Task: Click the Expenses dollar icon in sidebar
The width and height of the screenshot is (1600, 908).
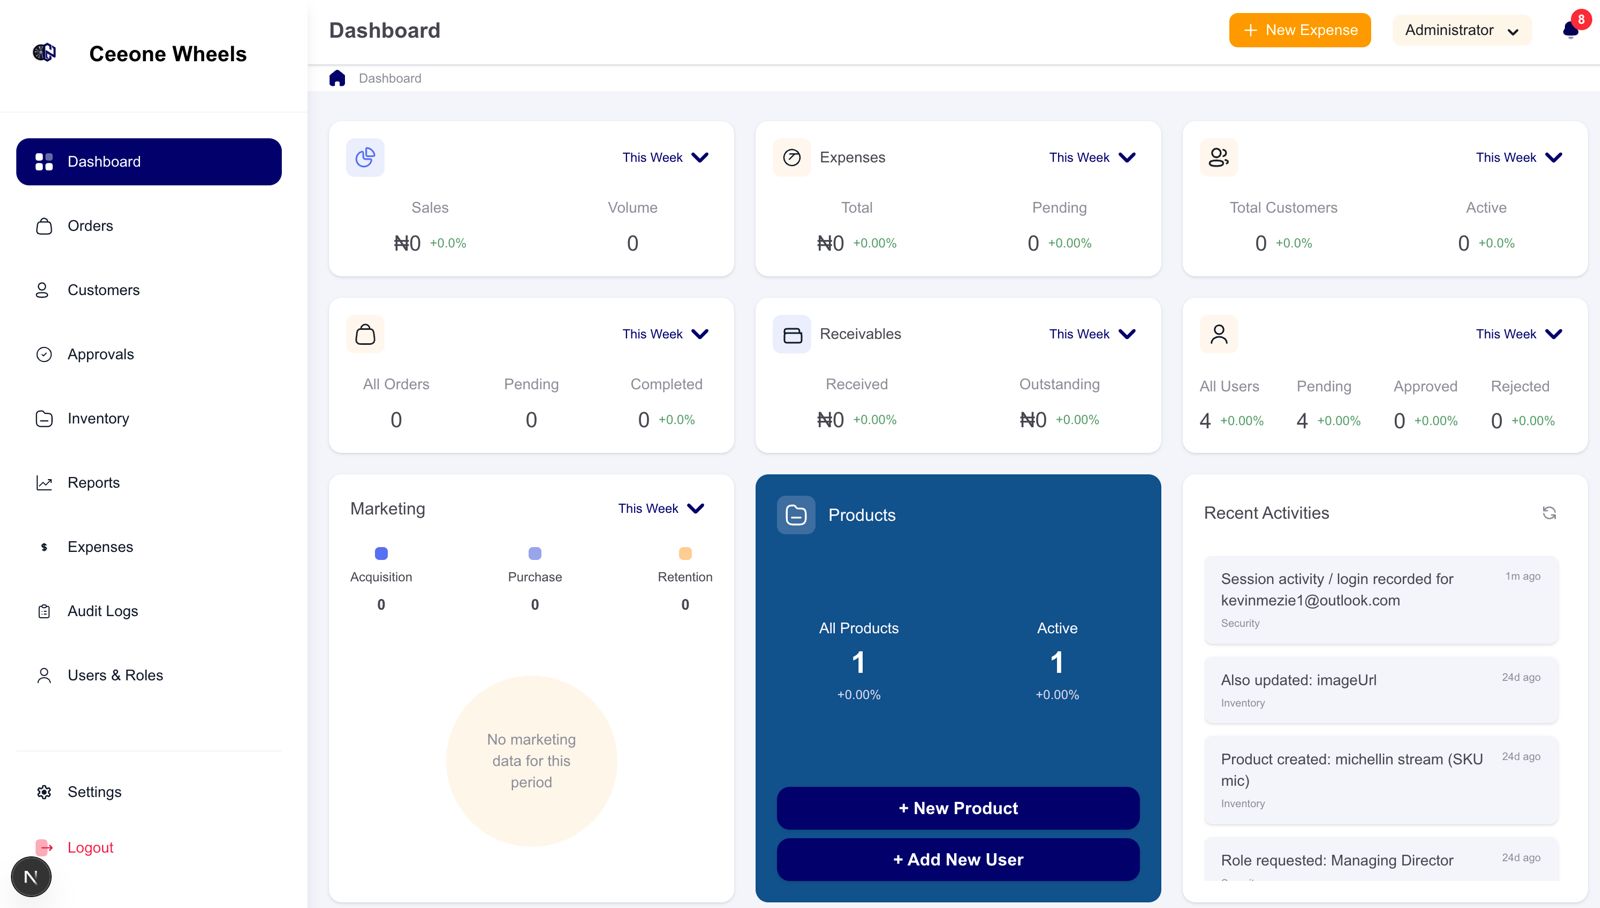Action: click(44, 547)
